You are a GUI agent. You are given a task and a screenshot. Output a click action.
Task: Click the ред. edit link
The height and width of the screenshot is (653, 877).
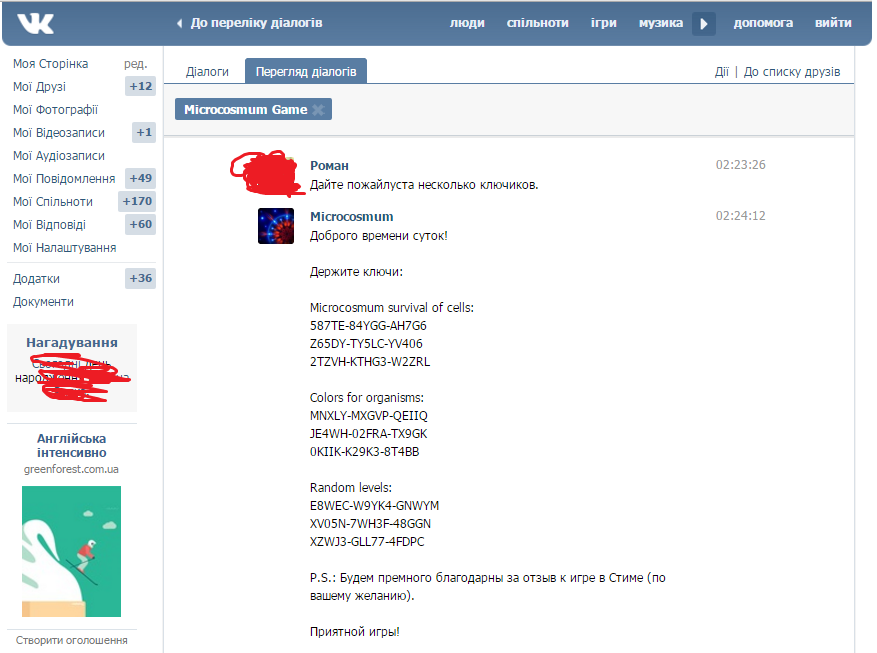[x=136, y=64]
